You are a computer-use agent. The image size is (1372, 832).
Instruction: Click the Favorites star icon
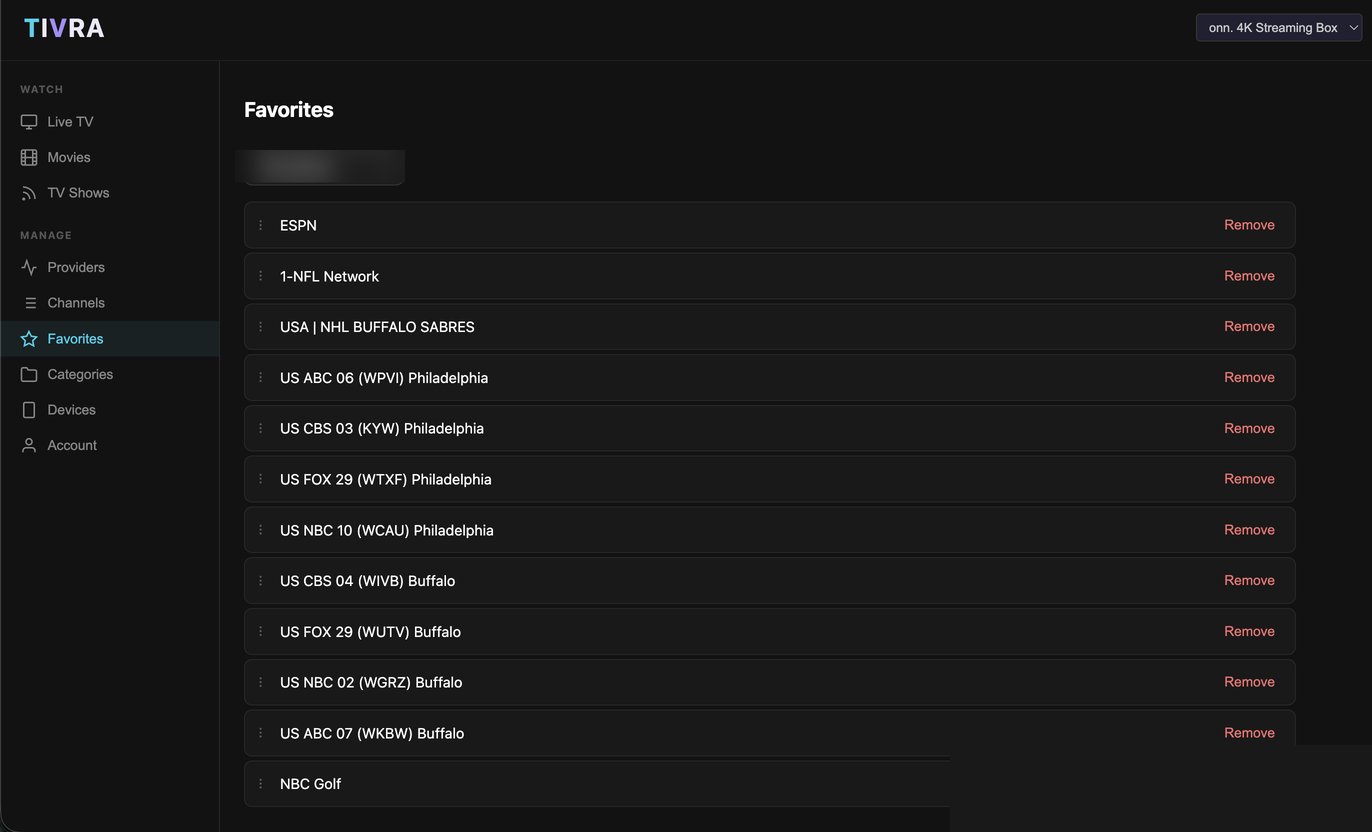[x=29, y=339]
